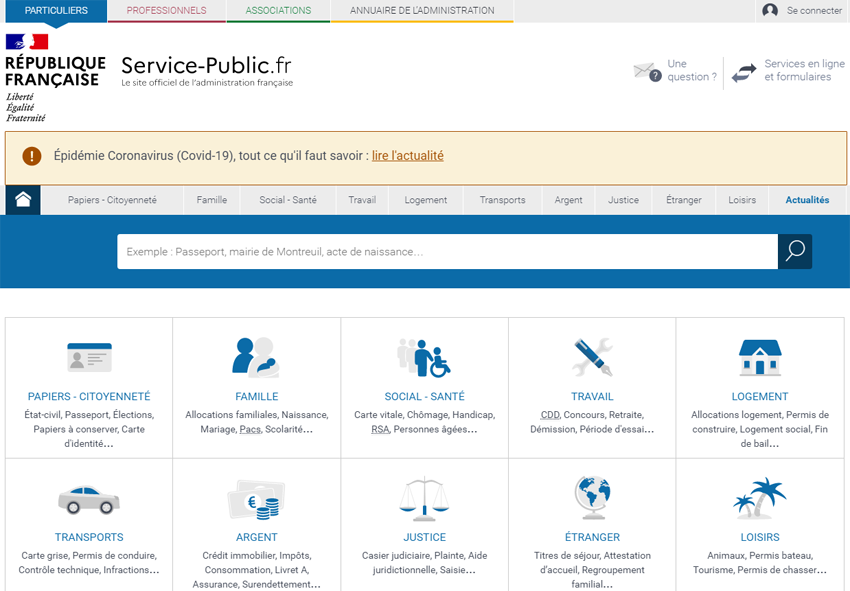The height and width of the screenshot is (591, 850).
Task: Open the LOISIRS card heading
Action: click(x=759, y=537)
